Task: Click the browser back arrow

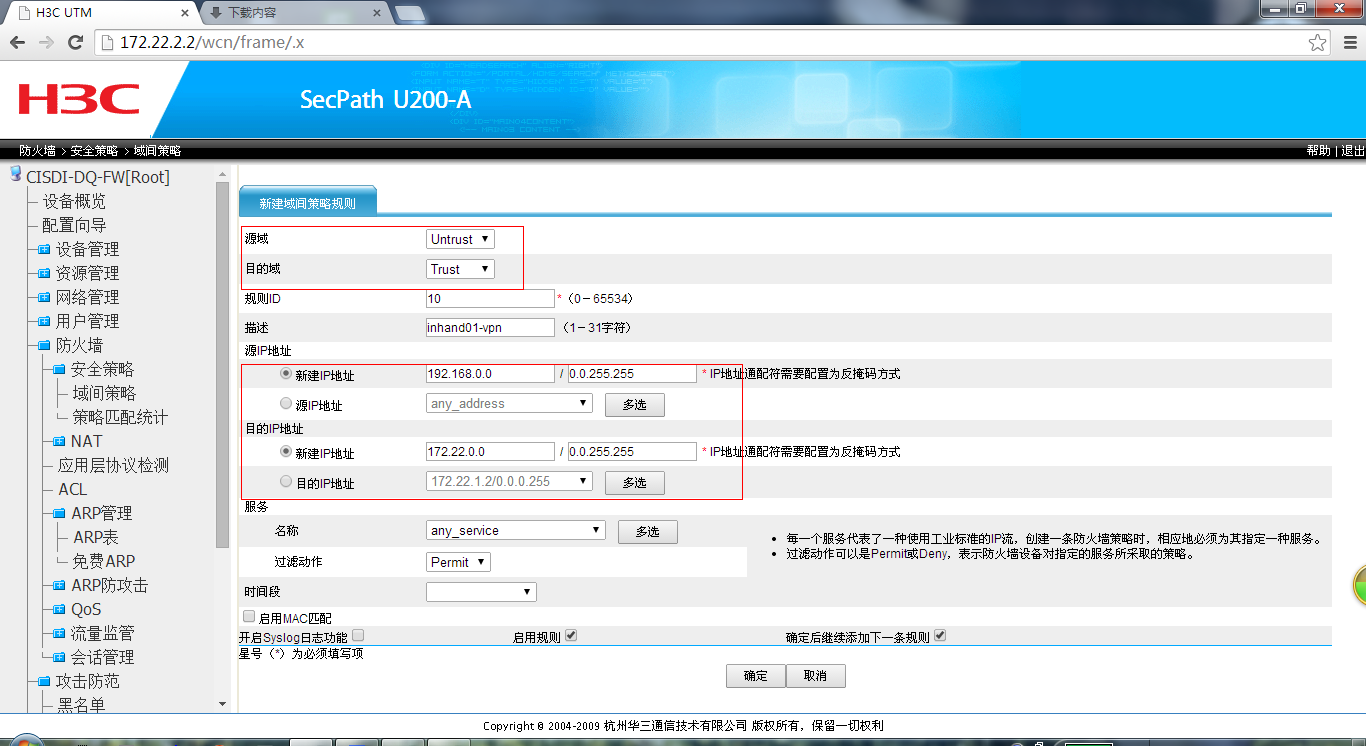Action: pos(17,42)
